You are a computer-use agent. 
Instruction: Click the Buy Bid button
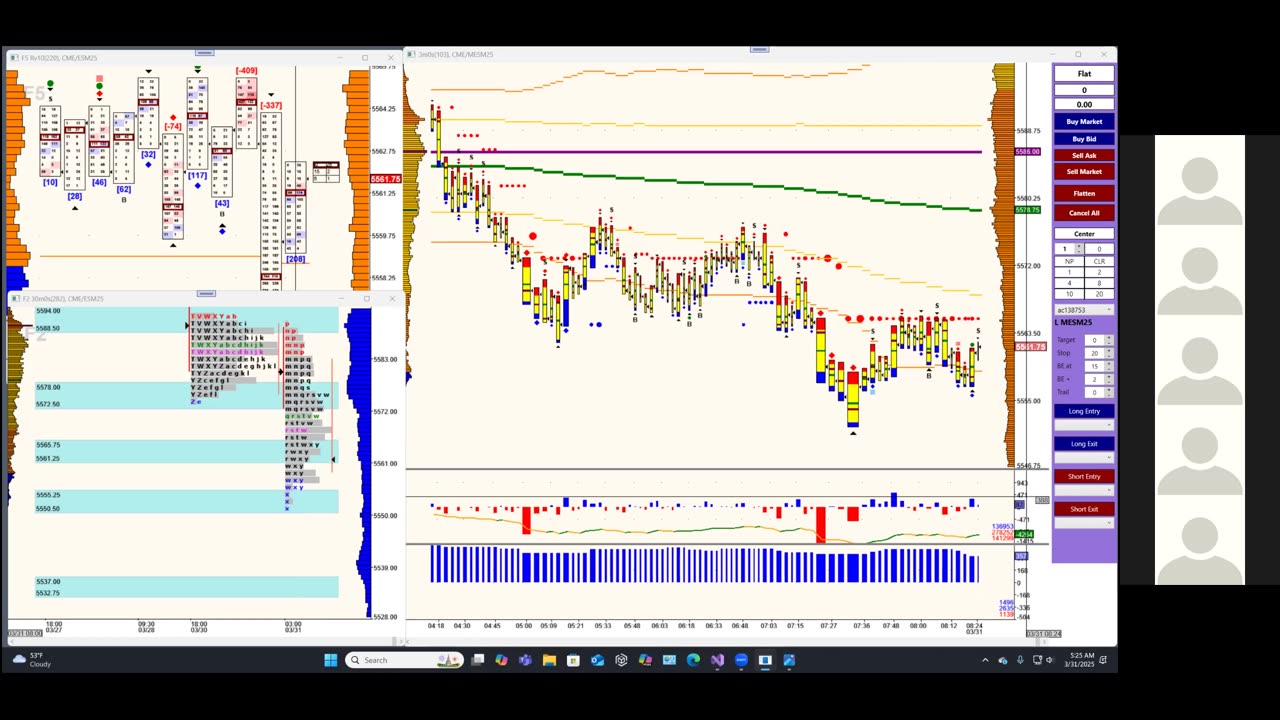click(x=1084, y=139)
